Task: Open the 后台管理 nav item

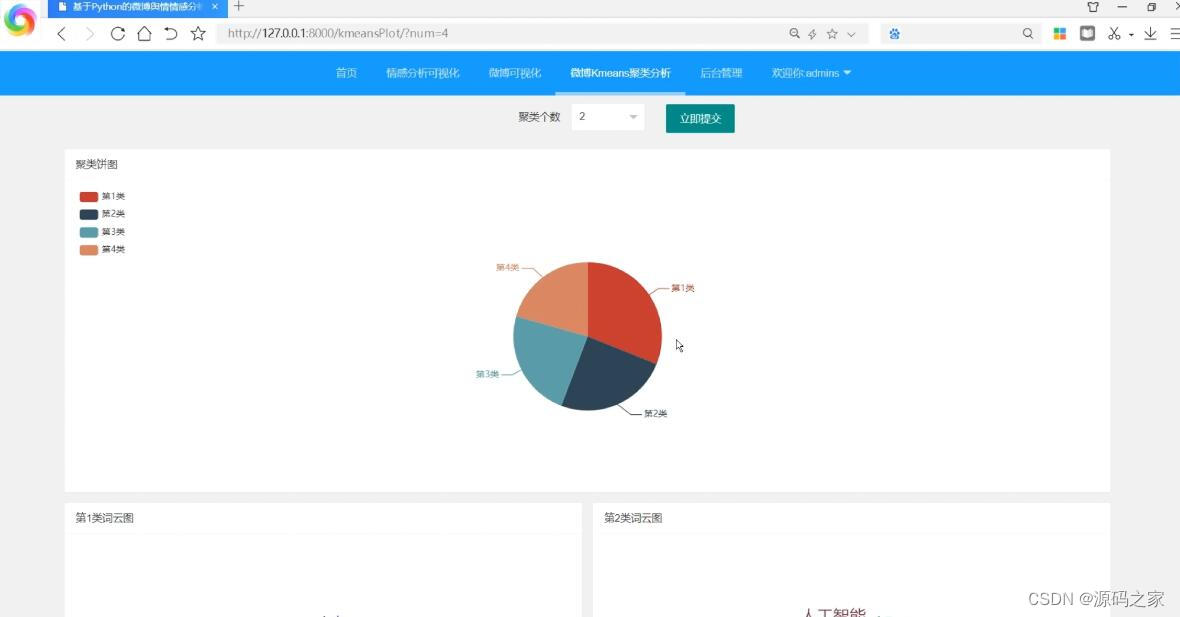Action: [721, 73]
